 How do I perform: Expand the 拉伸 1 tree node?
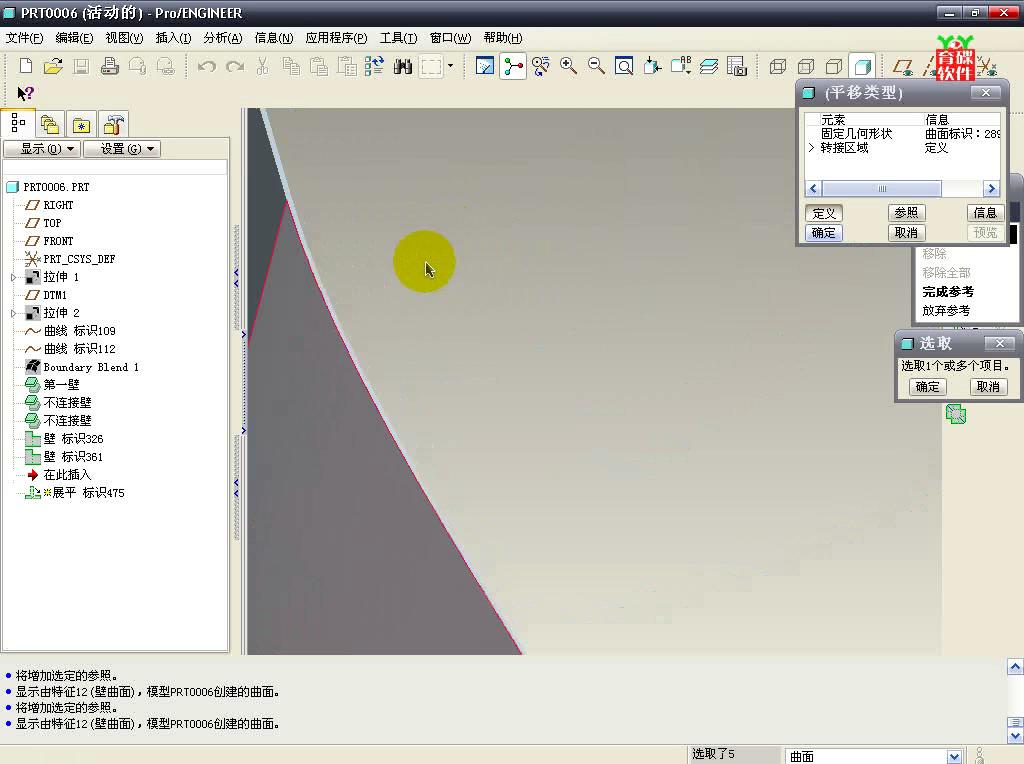pyautogui.click(x=13, y=278)
